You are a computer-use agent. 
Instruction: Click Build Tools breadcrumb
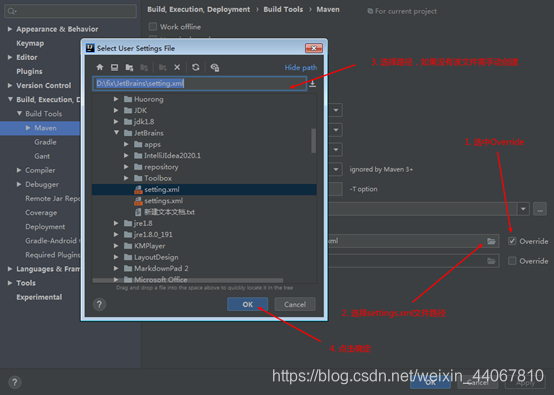point(283,10)
